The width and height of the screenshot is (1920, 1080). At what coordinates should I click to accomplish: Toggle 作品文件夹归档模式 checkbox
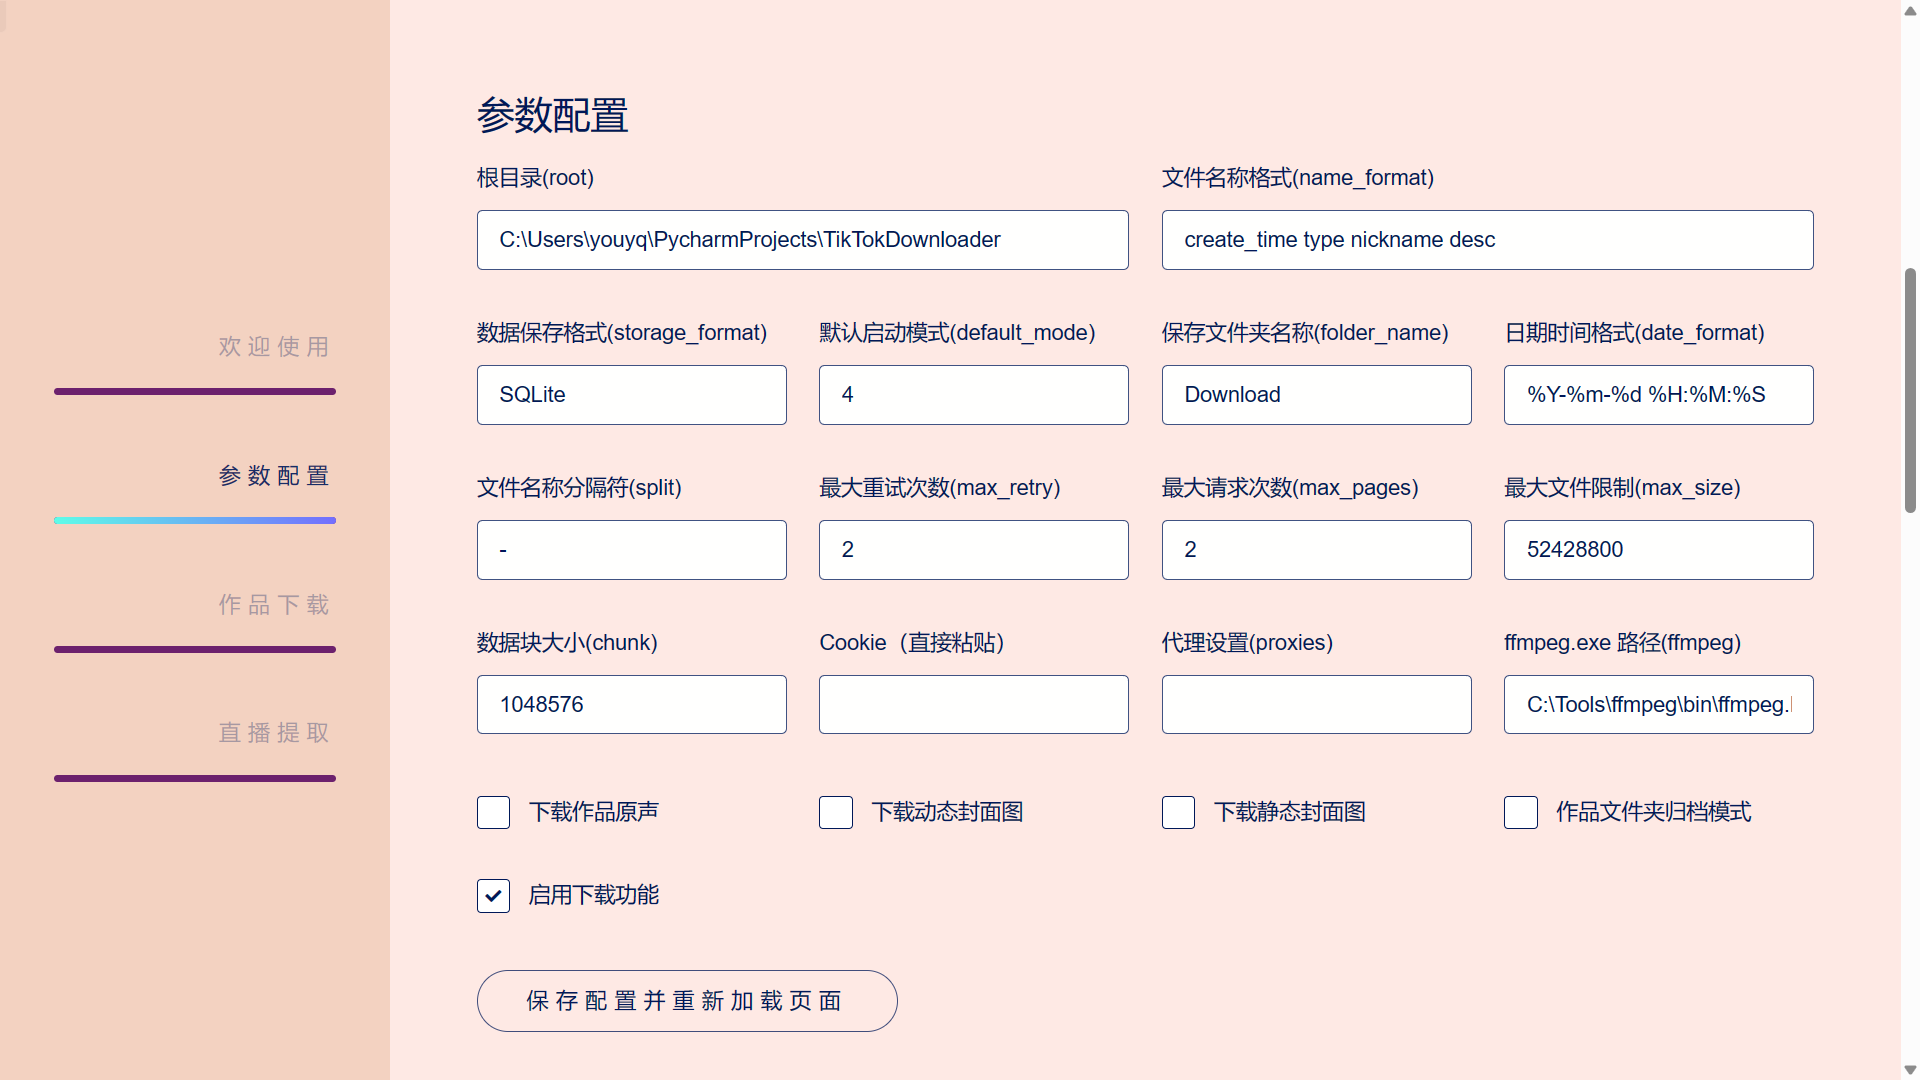point(1518,811)
